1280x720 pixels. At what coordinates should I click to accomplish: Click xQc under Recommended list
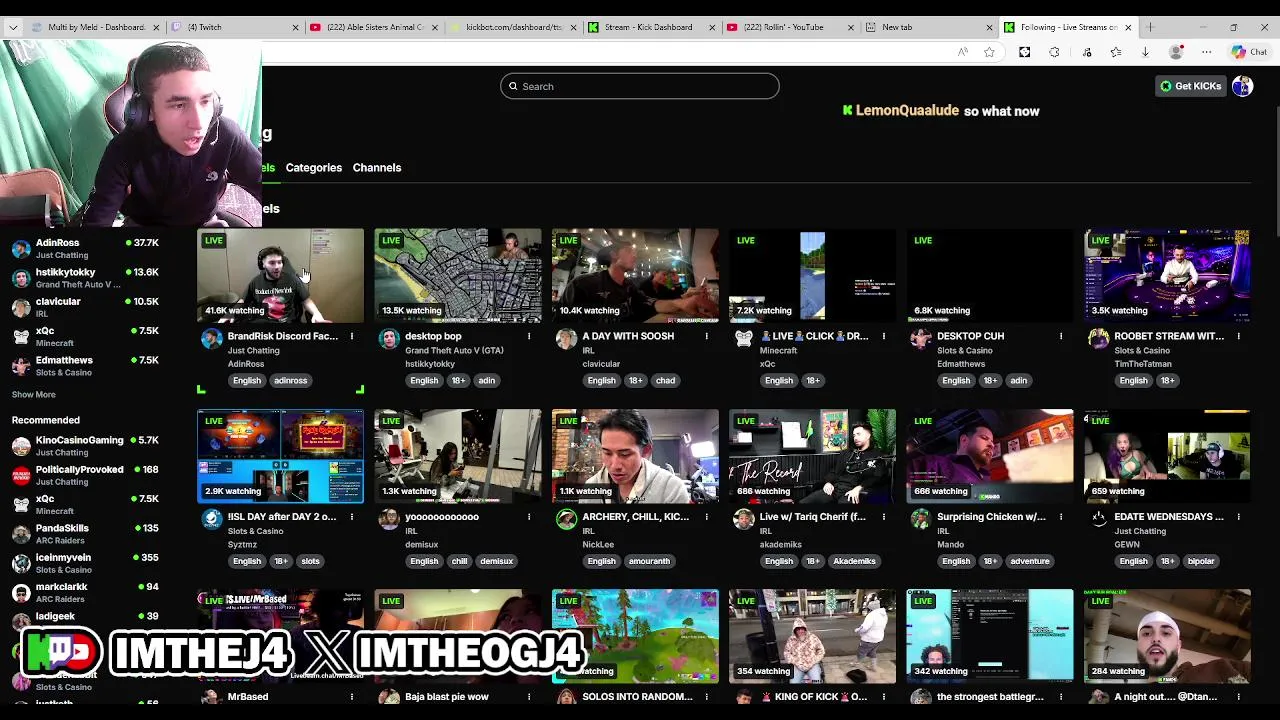tap(85, 504)
